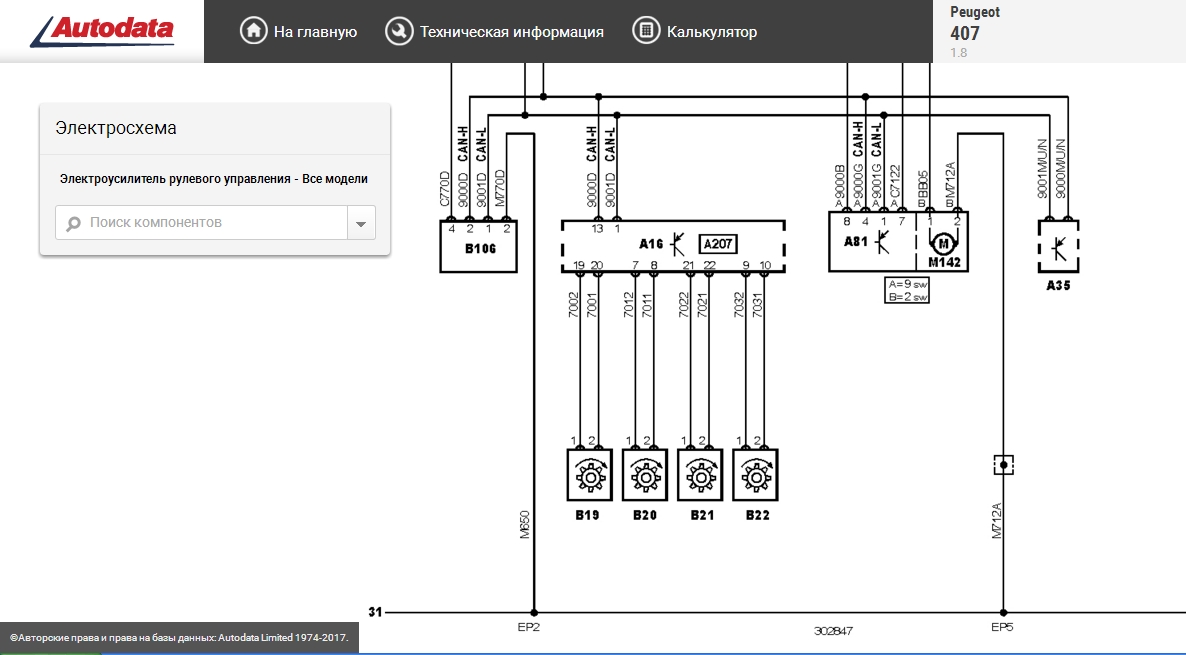The height and width of the screenshot is (655, 1186).
Task: Click the EP5 ground point label
Action: 1001,627
